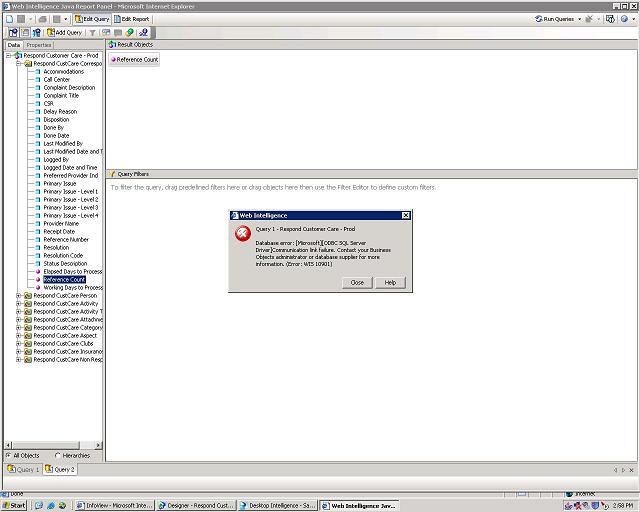Viewport: 640px width, 512px height.
Task: Click the Reference Count measure icon in tree
Action: (38, 280)
